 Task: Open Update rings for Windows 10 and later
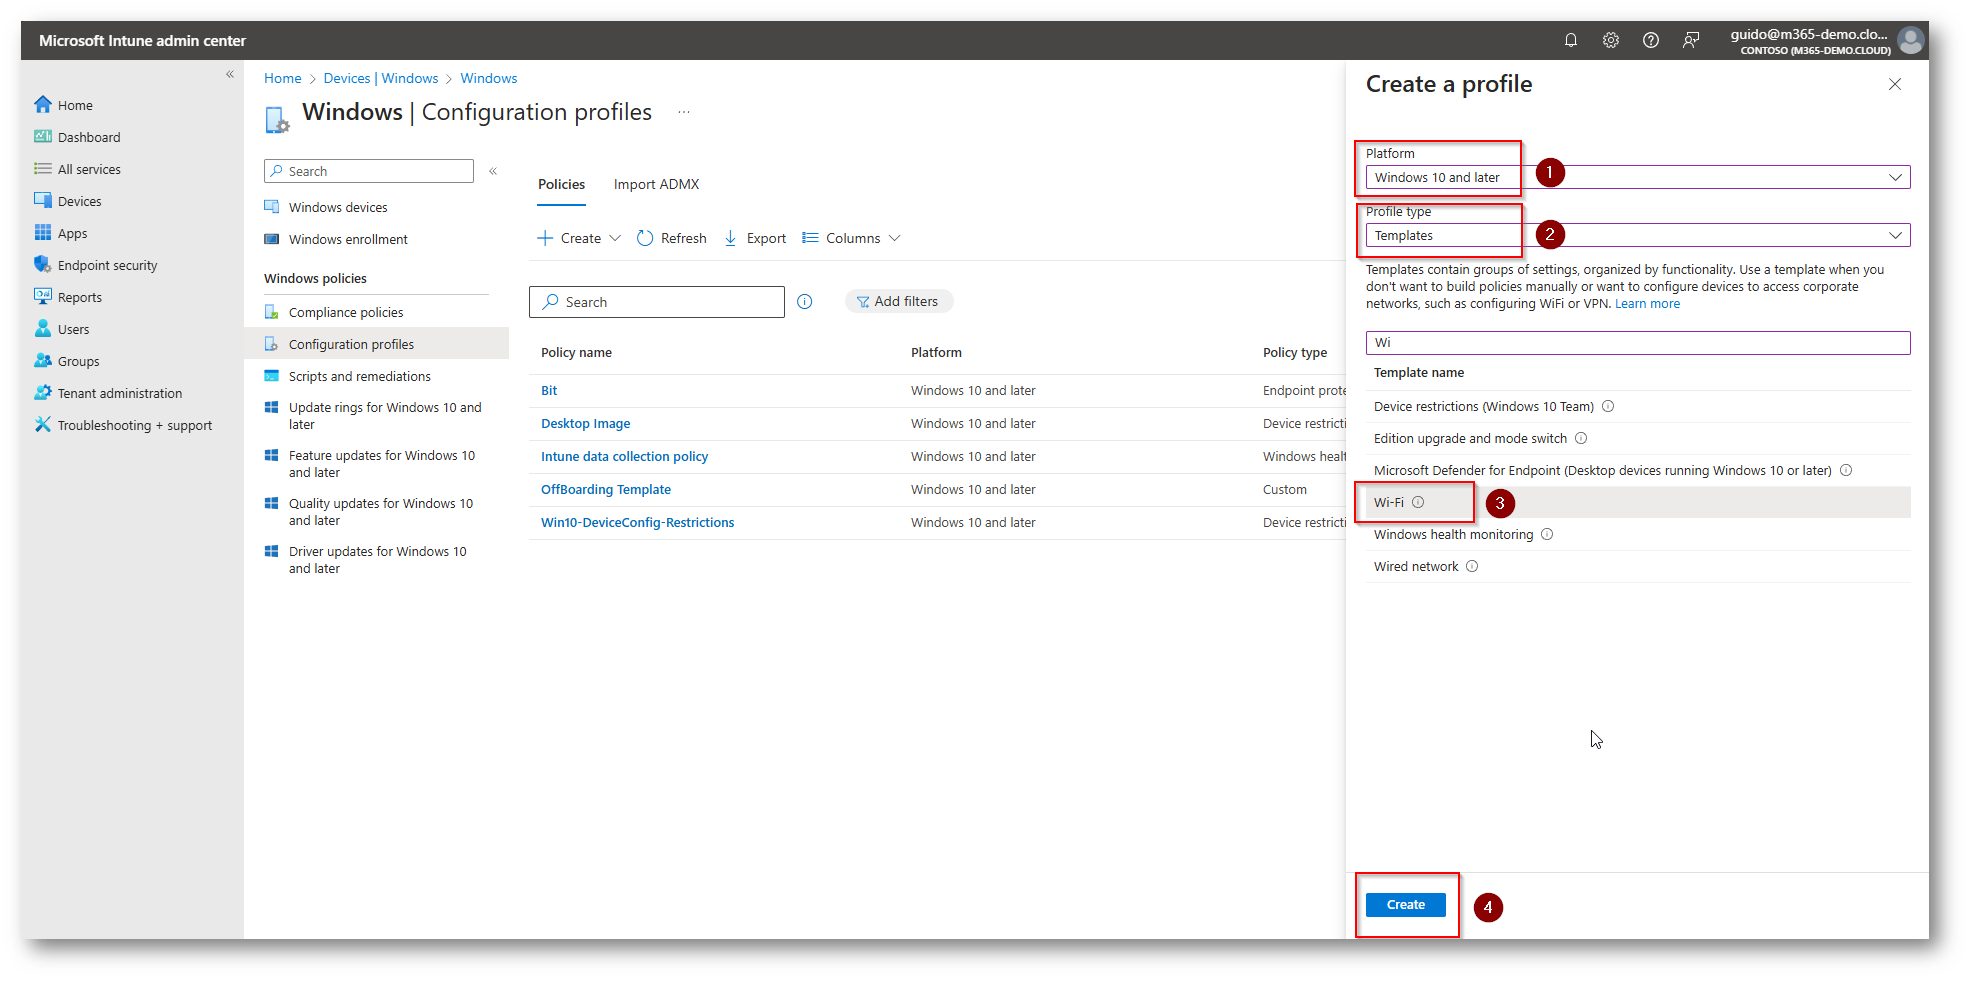point(385,415)
